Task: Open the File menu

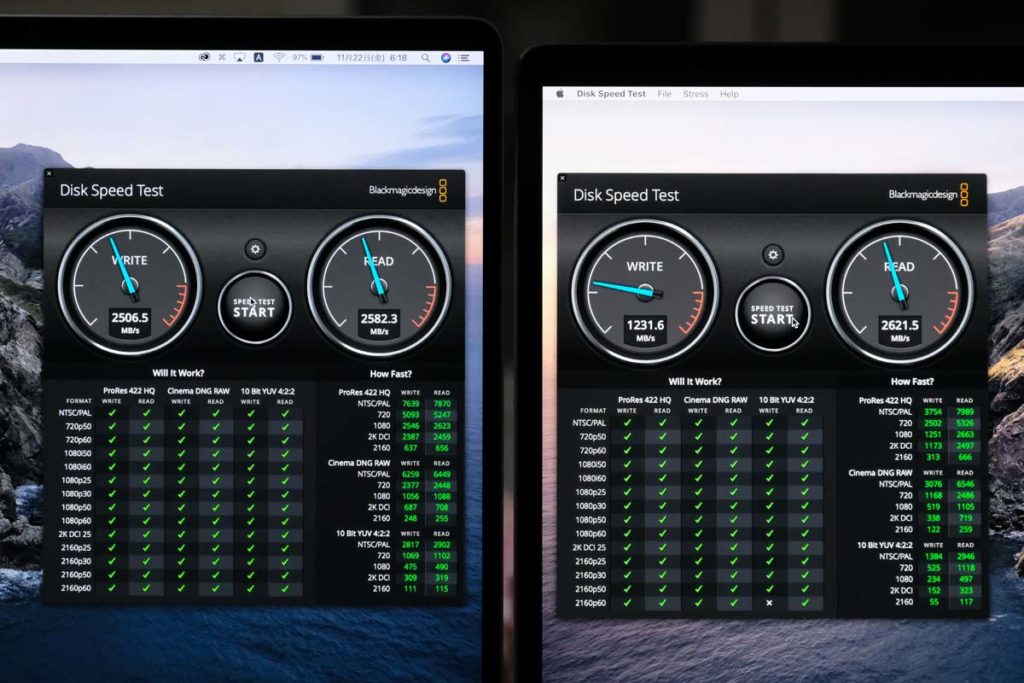Action: click(664, 94)
